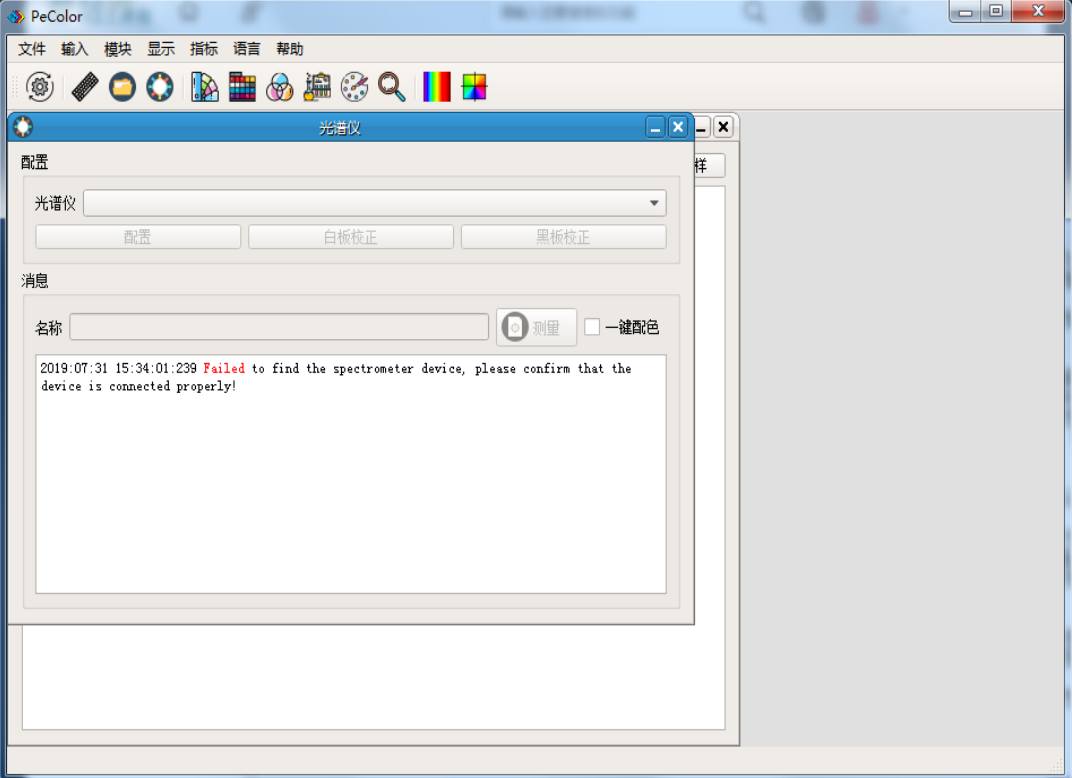The width and height of the screenshot is (1072, 778).
Task: Open the 指标 menu
Action: [204, 49]
